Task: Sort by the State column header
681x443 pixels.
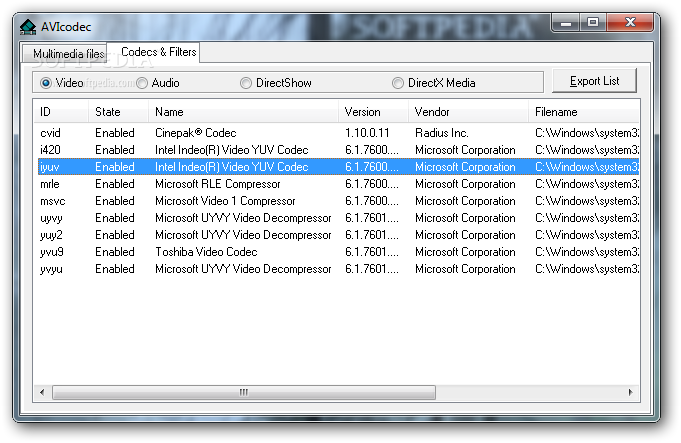Action: click(119, 112)
